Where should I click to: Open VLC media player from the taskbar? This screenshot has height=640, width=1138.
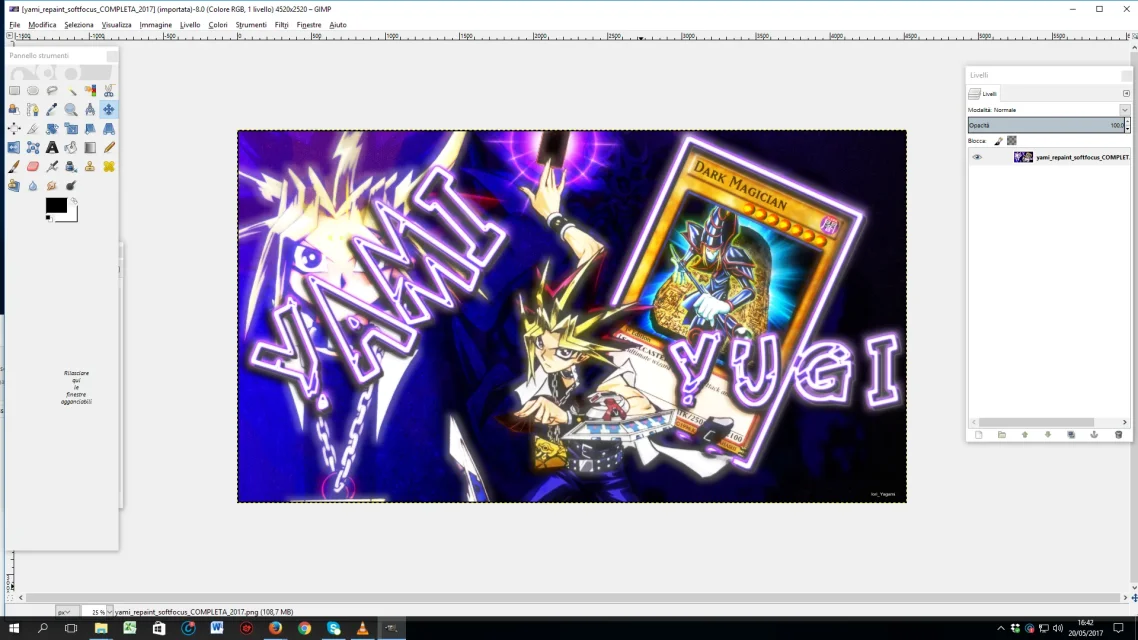362,628
